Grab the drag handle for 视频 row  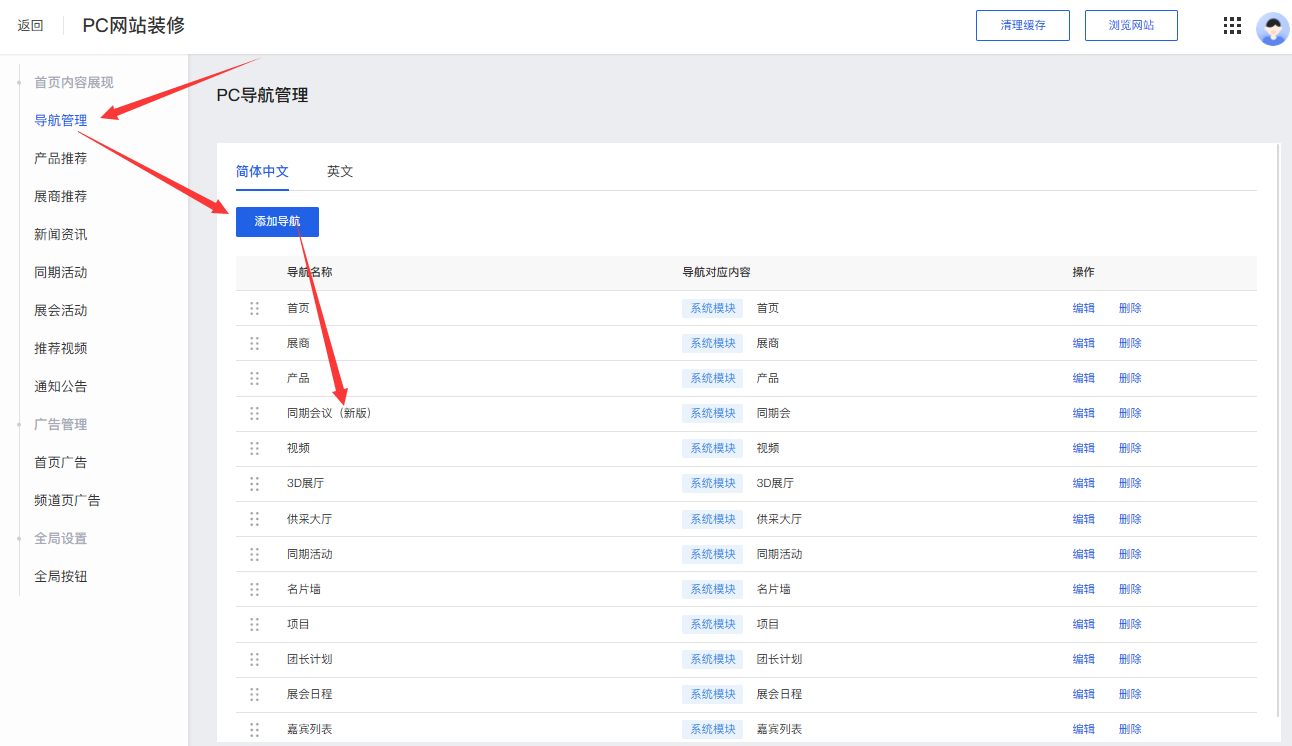(x=254, y=448)
